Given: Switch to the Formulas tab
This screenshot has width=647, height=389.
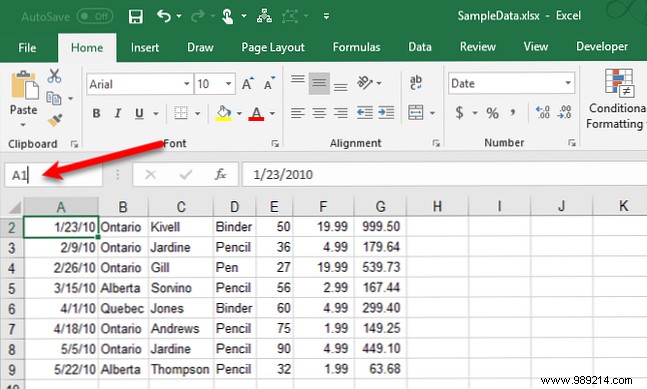Looking at the screenshot, I should coord(357,47).
